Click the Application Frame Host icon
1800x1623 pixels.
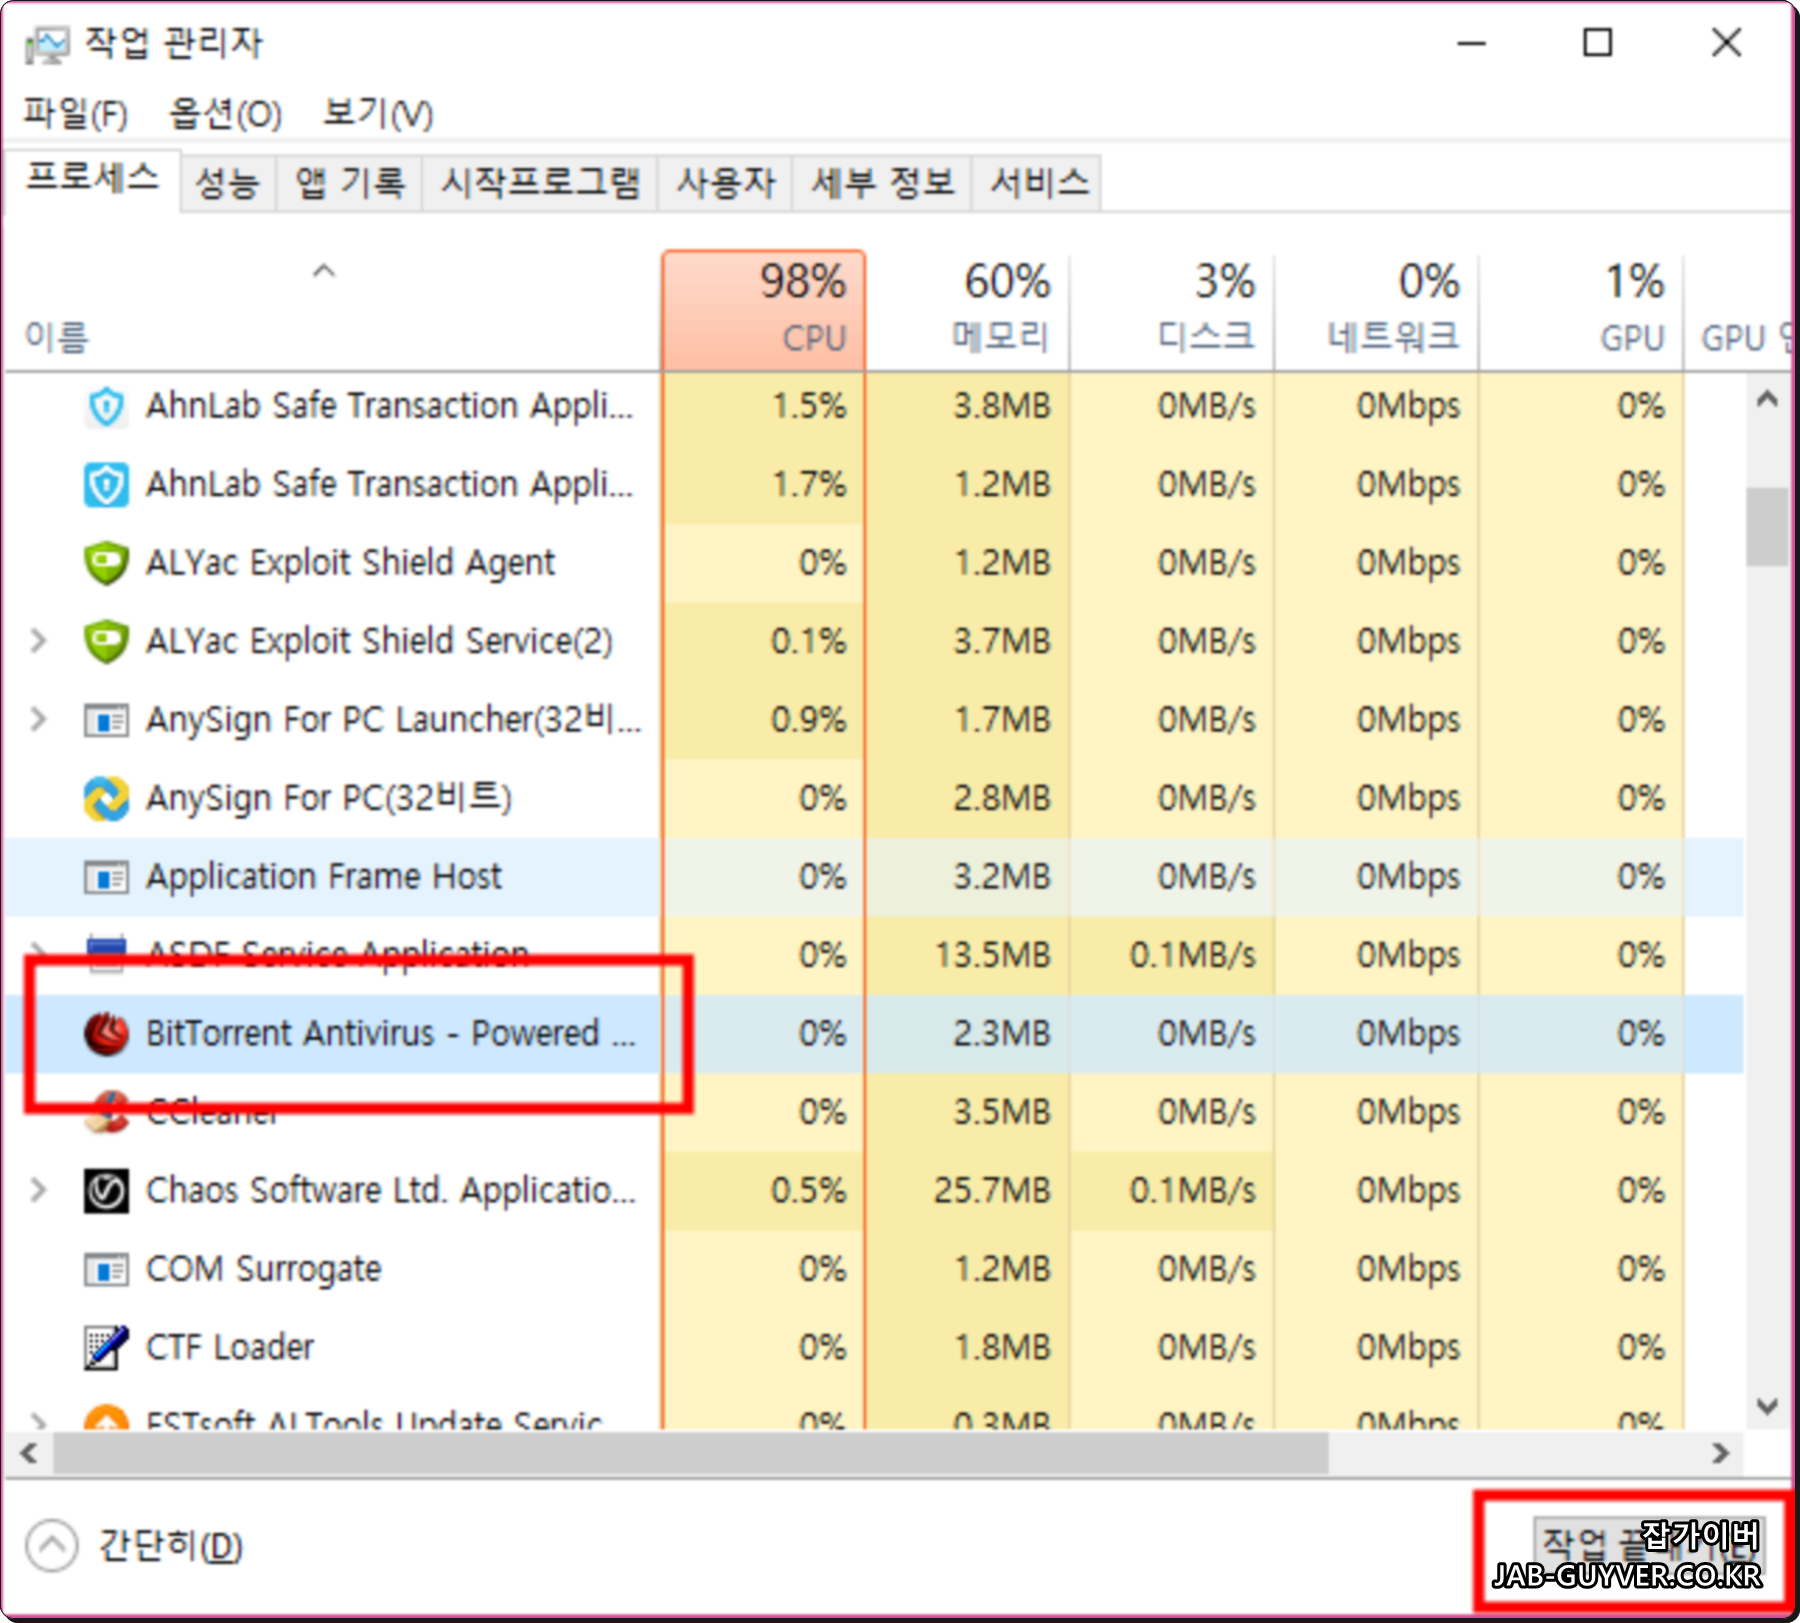[x=106, y=877]
